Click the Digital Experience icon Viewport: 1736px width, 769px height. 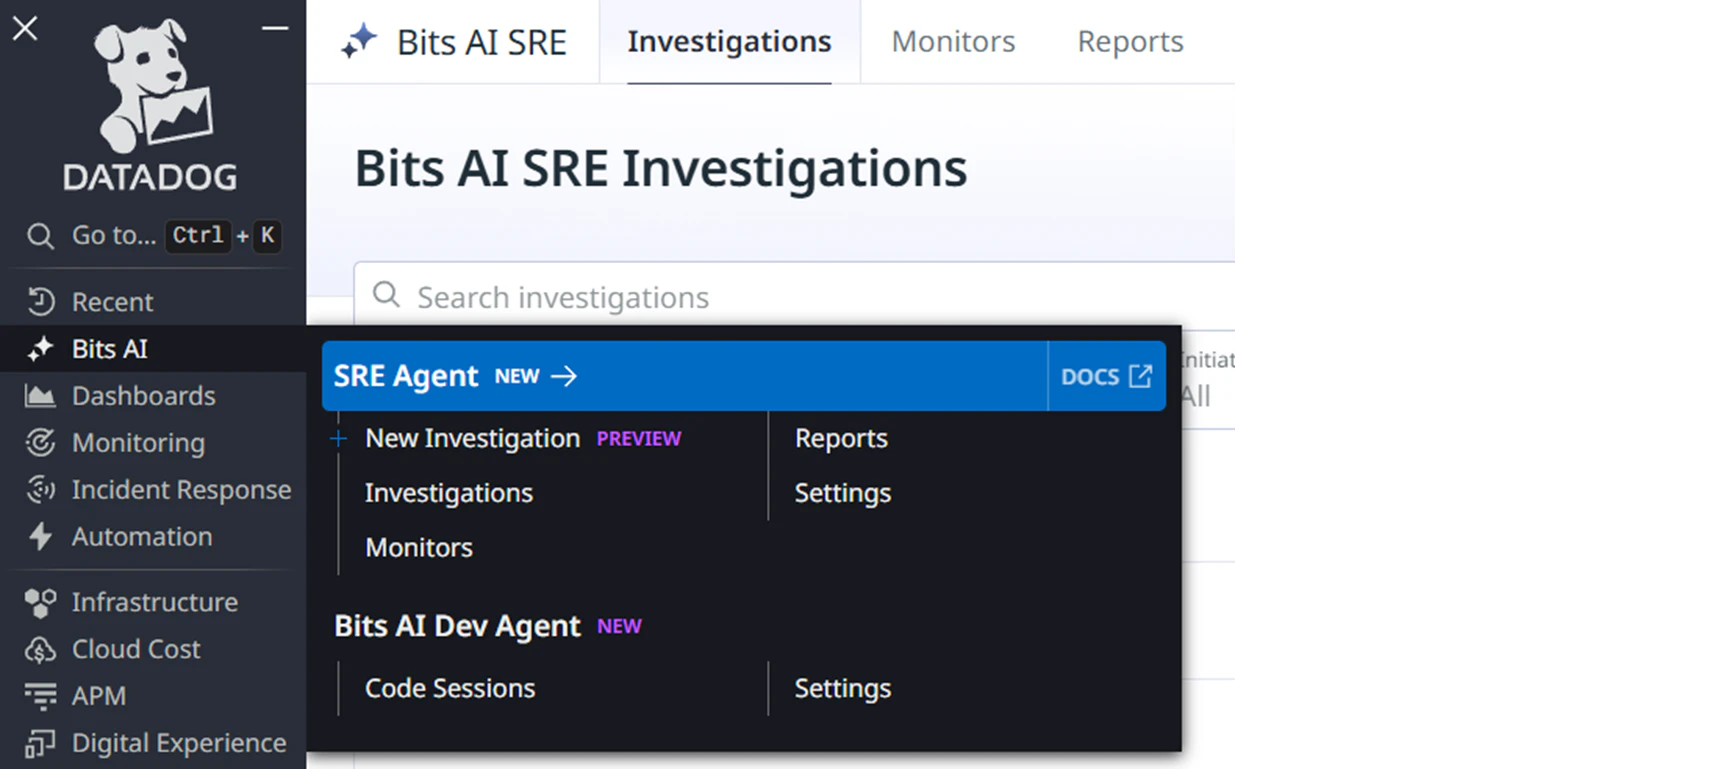point(40,743)
